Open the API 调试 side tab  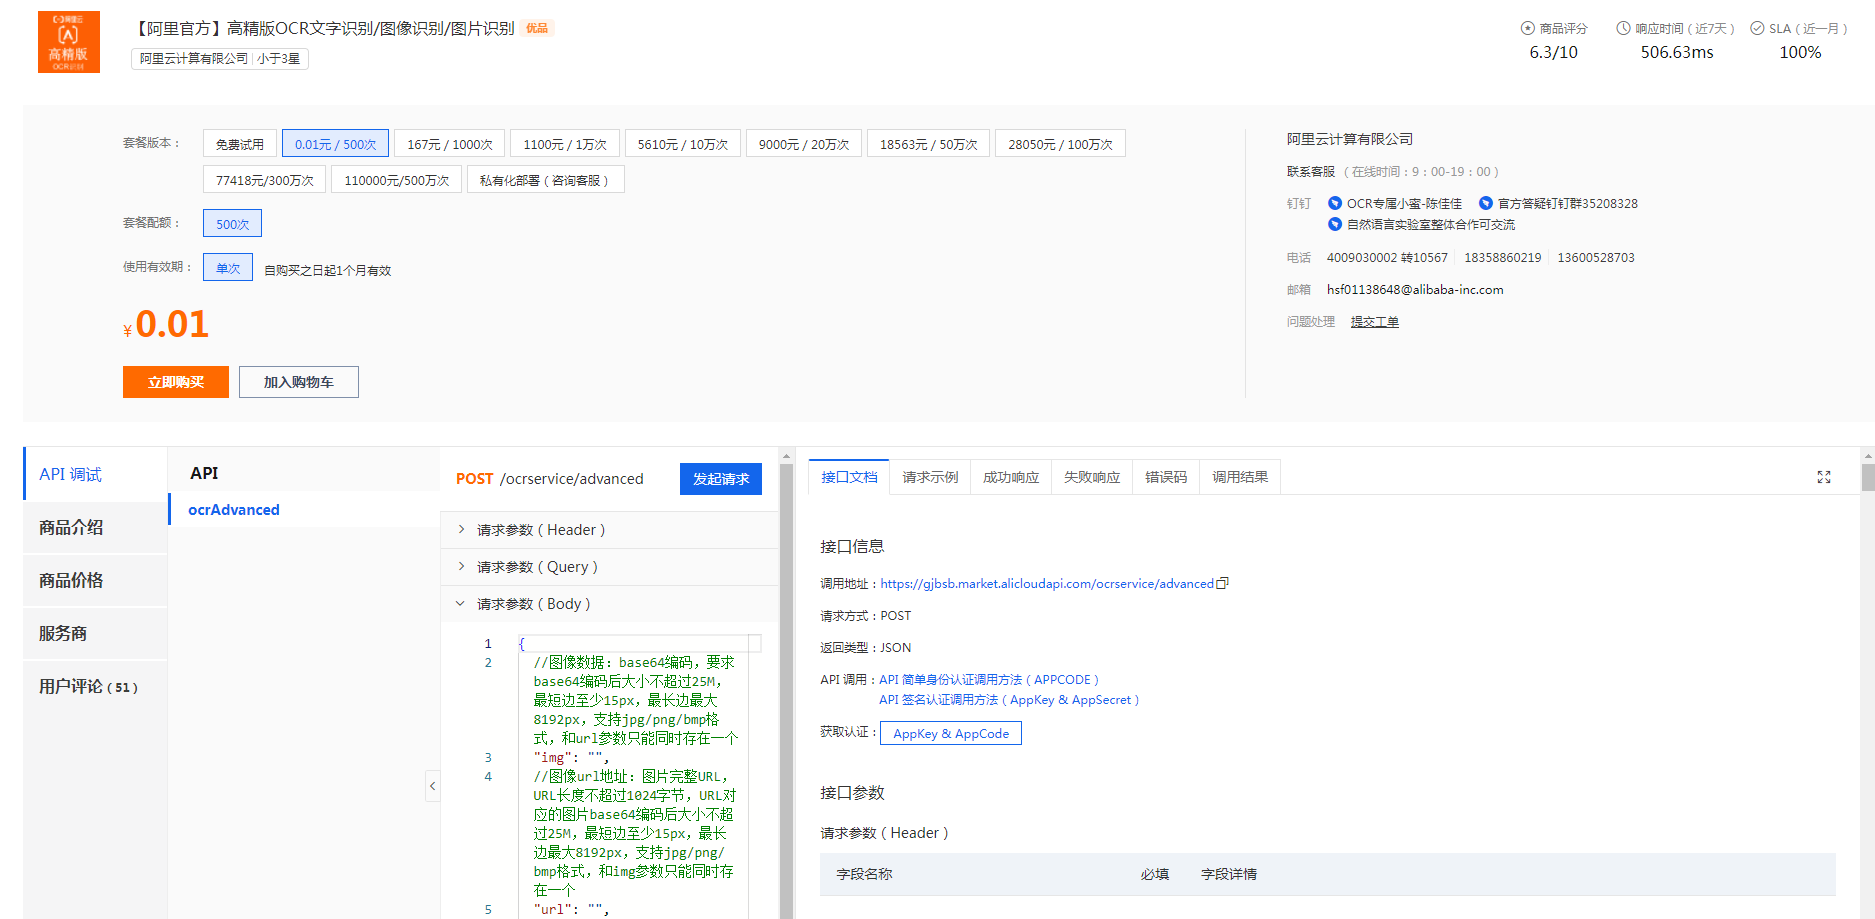95,474
